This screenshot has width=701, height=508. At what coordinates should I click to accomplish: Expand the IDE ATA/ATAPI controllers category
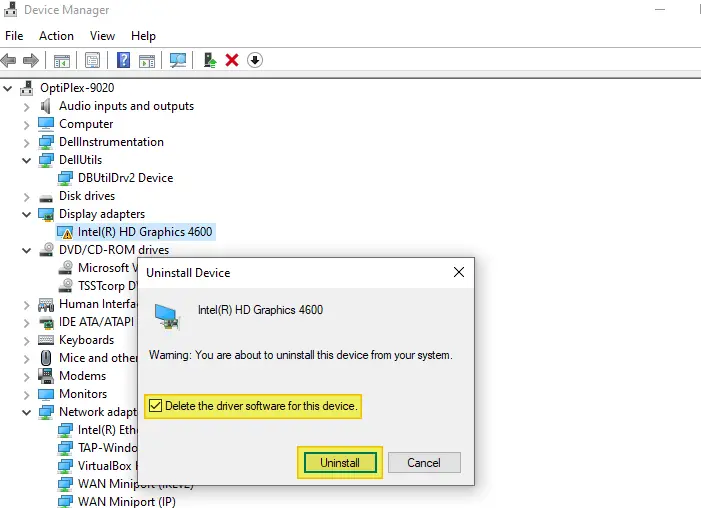pyautogui.click(x=26, y=323)
